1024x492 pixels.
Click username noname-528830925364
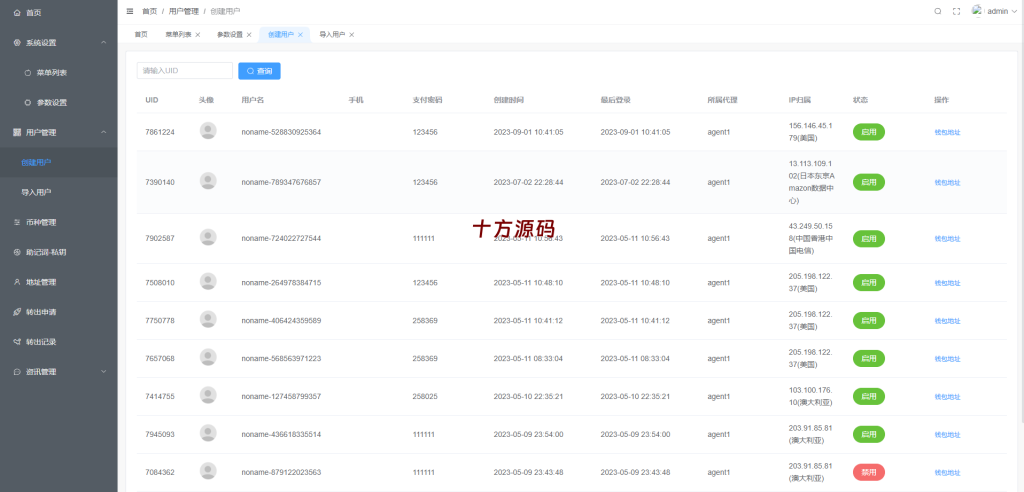point(281,132)
